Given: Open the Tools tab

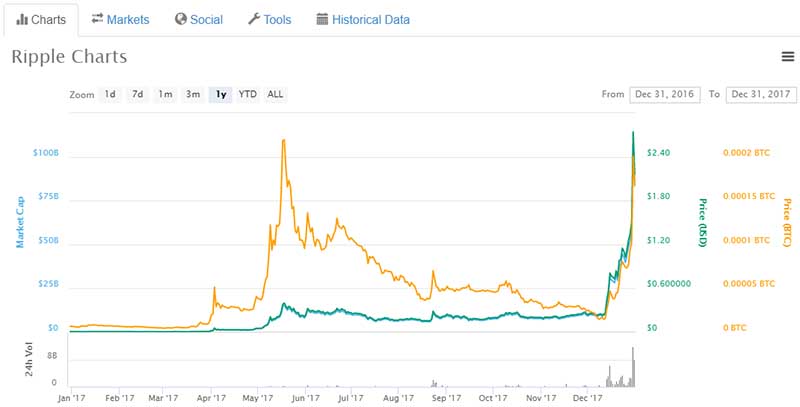Looking at the screenshot, I should point(269,19).
